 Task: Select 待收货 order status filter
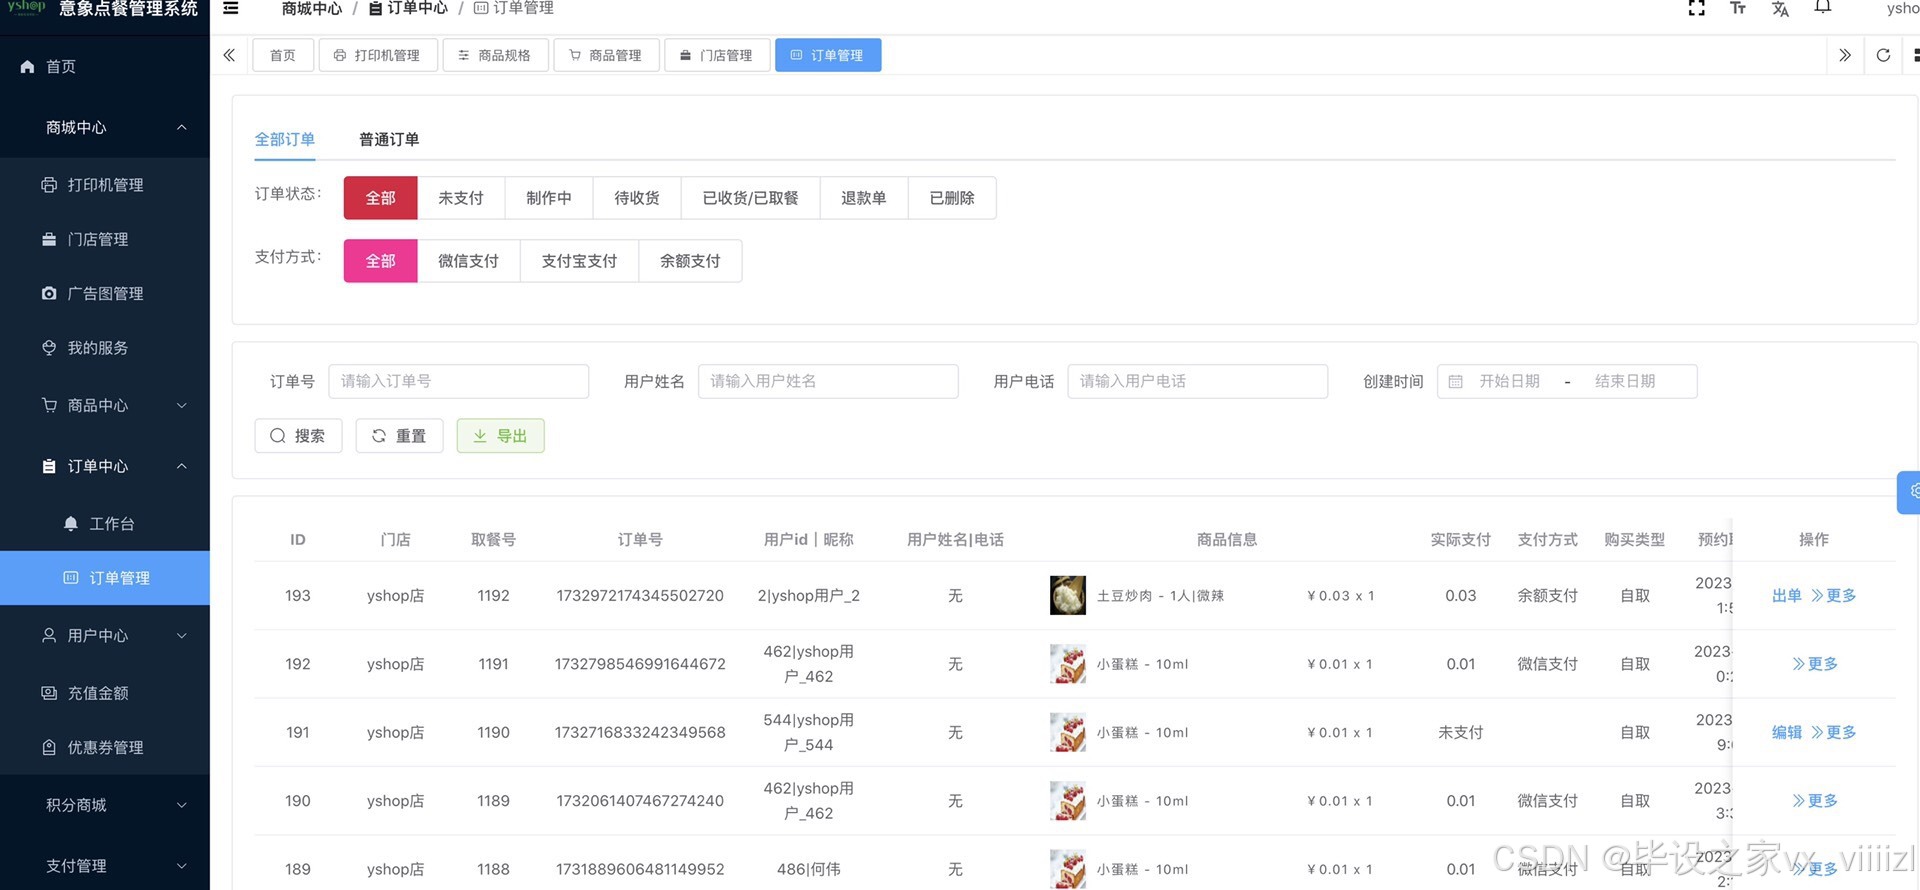pyautogui.click(x=637, y=198)
